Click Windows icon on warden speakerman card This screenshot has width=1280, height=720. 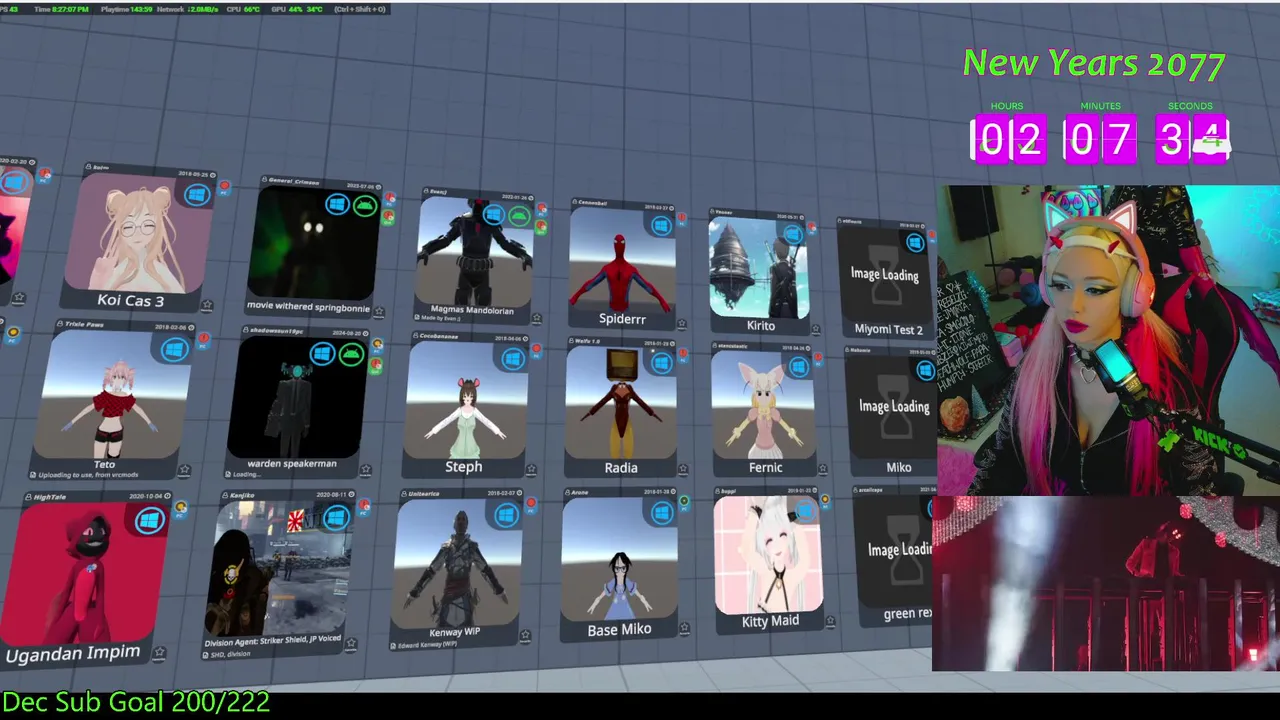coord(322,354)
